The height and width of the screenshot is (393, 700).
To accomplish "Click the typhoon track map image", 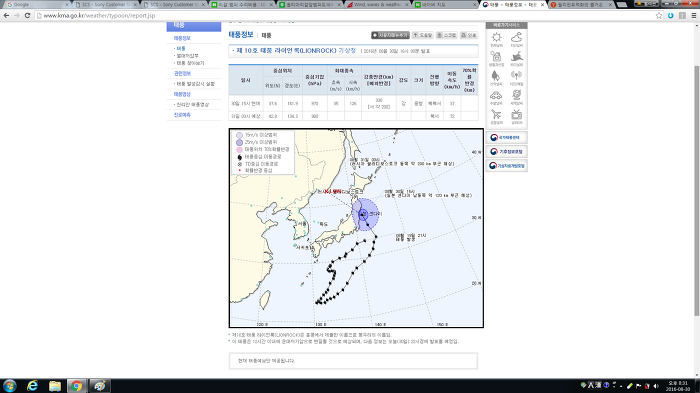I will click(356, 228).
